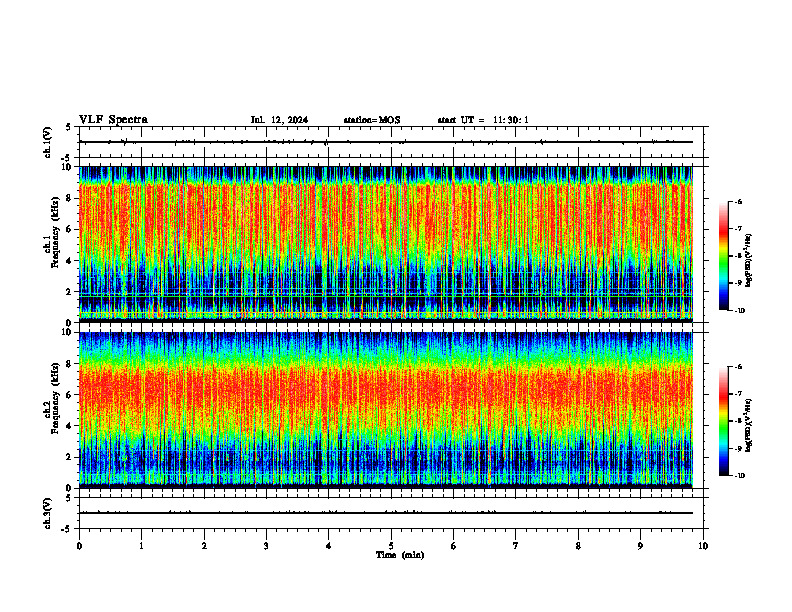Image resolution: width=792 pixels, height=612 pixels.
Task: Click the time axis tick label "6"
Action: tap(454, 546)
